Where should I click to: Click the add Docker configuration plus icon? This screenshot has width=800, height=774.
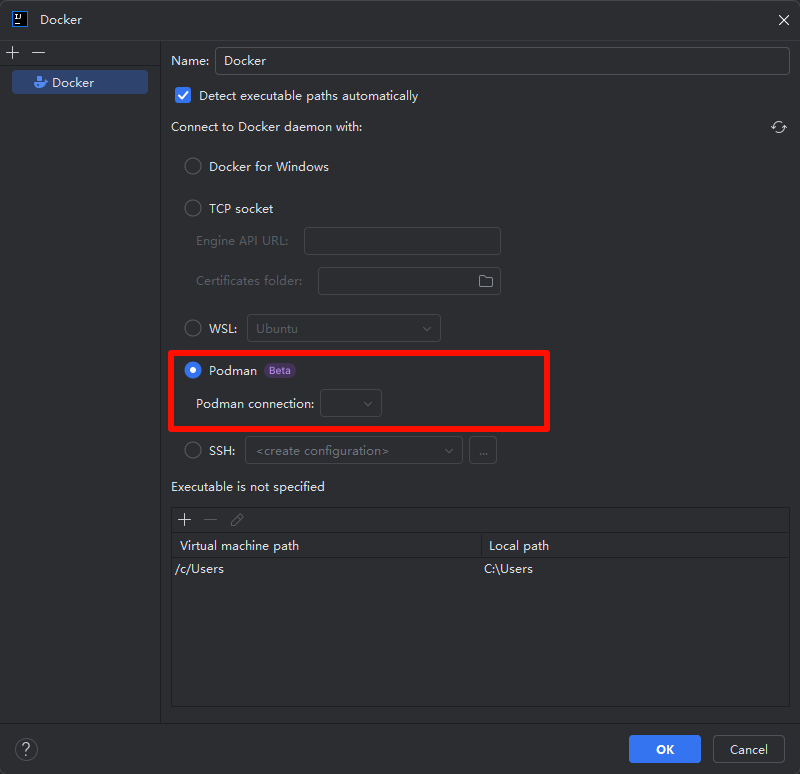click(x=13, y=52)
